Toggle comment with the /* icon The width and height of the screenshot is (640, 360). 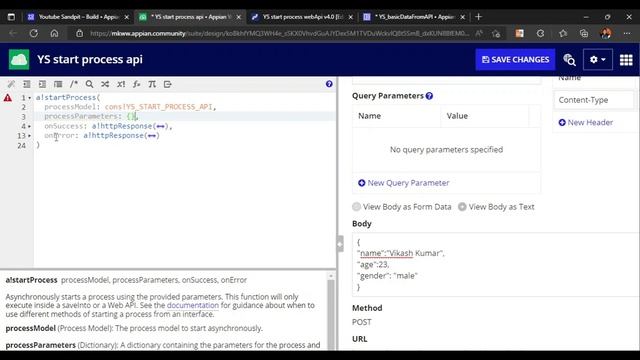click(73, 84)
